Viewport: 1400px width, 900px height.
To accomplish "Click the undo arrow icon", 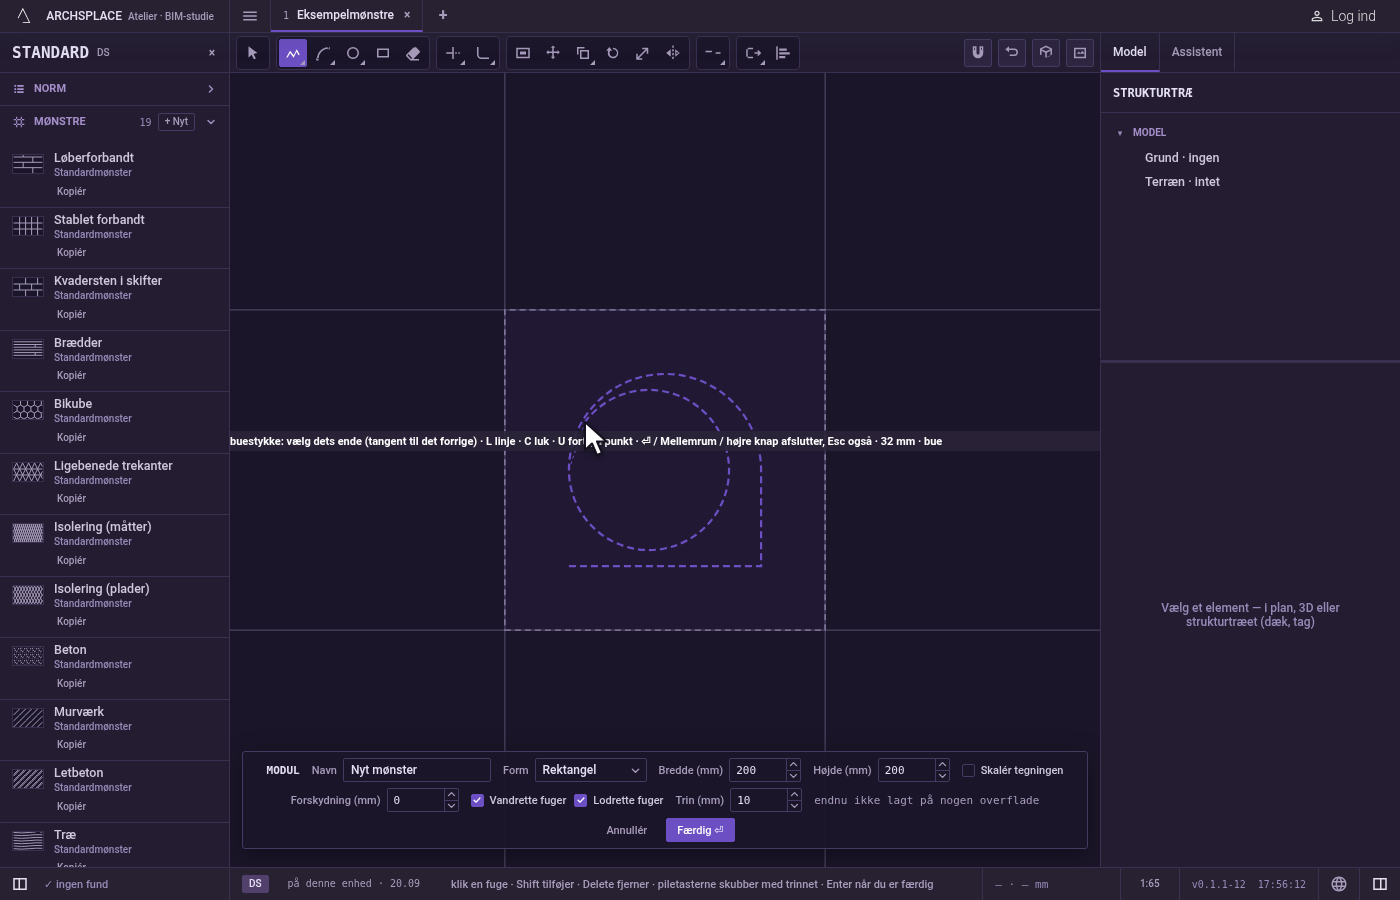I will coord(1012,53).
